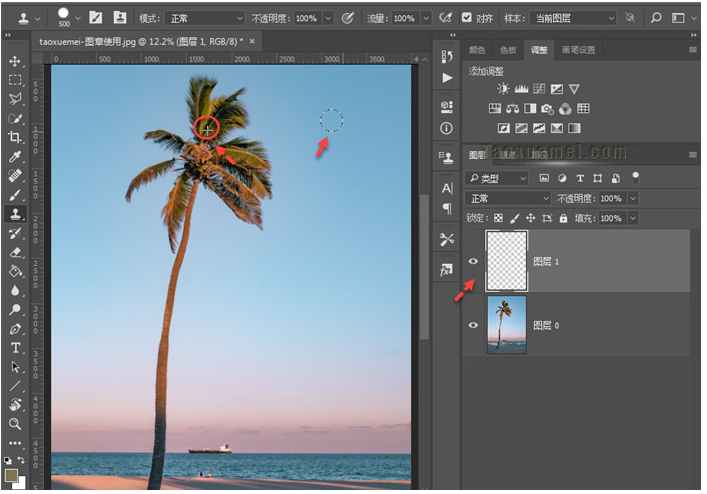Choose the Horizontal Type tool
Viewport: 707px width, 494px height.
(15, 347)
